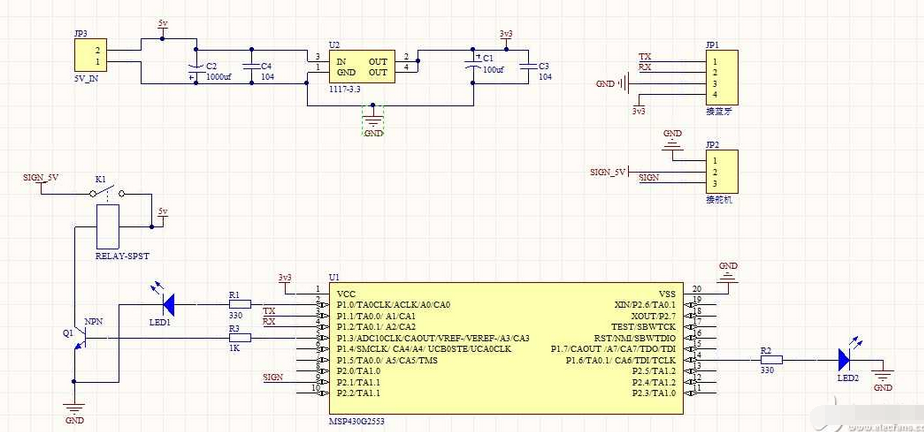Select the C1 polarized capacitor symbol

(474, 64)
